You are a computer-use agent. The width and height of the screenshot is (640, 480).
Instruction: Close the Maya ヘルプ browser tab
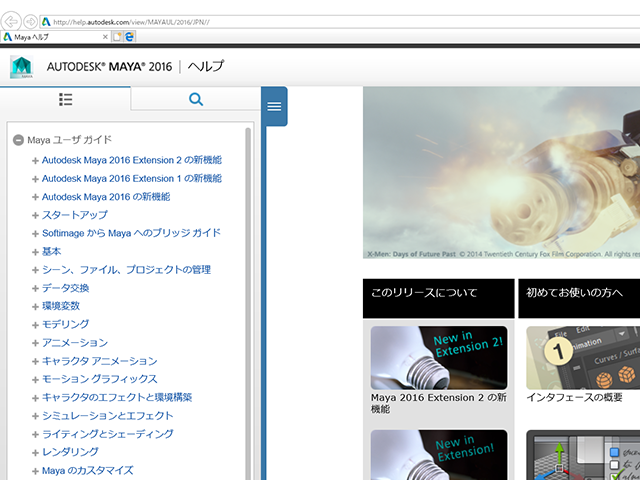(x=105, y=37)
